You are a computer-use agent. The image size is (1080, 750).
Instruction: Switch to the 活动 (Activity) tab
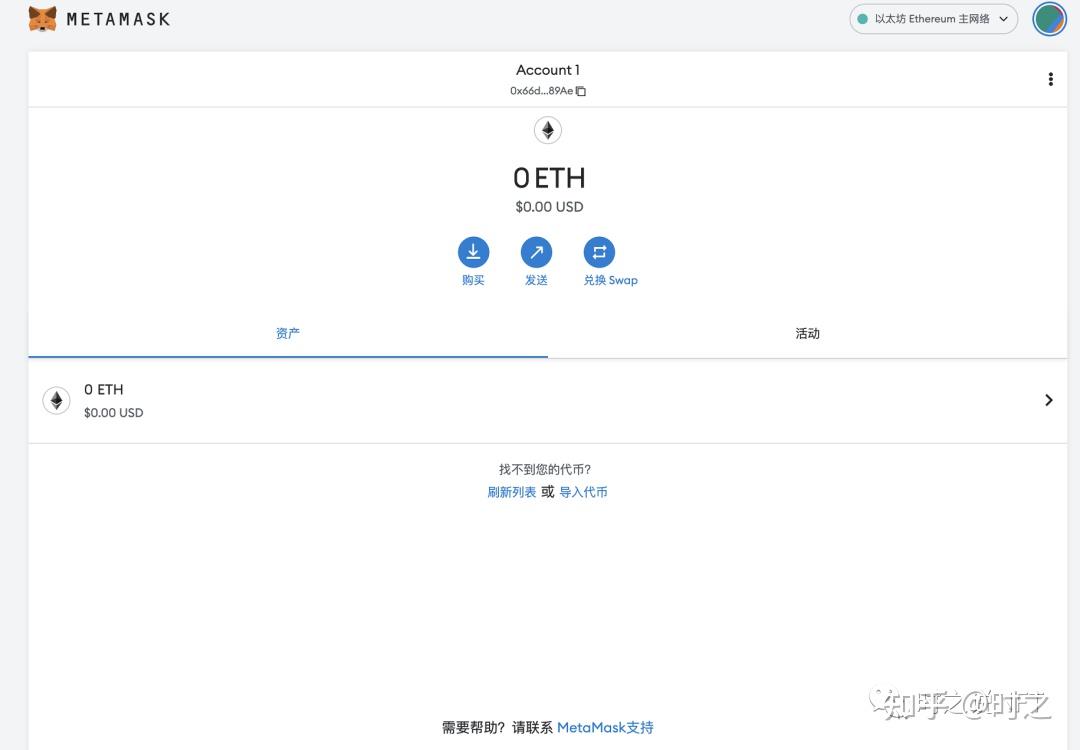[x=807, y=333]
